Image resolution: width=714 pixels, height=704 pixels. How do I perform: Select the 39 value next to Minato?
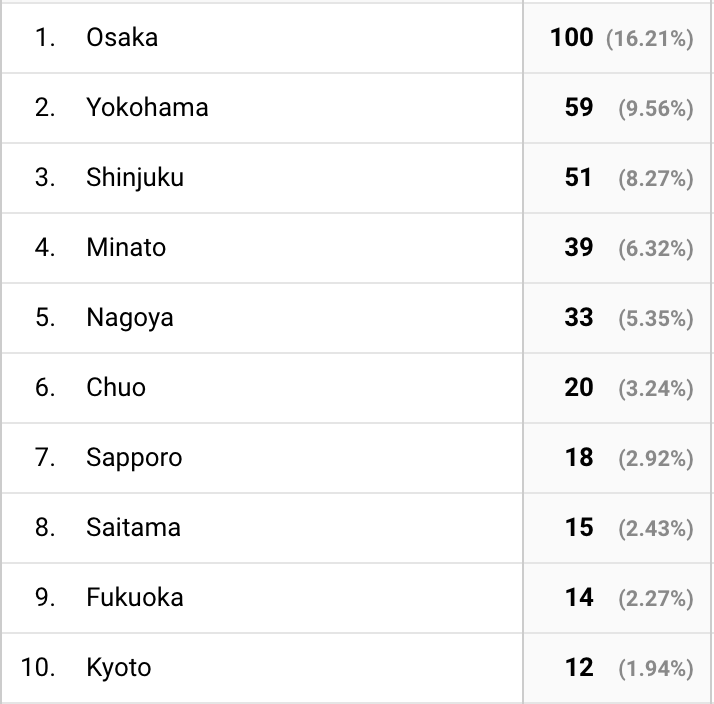pyautogui.click(x=578, y=248)
